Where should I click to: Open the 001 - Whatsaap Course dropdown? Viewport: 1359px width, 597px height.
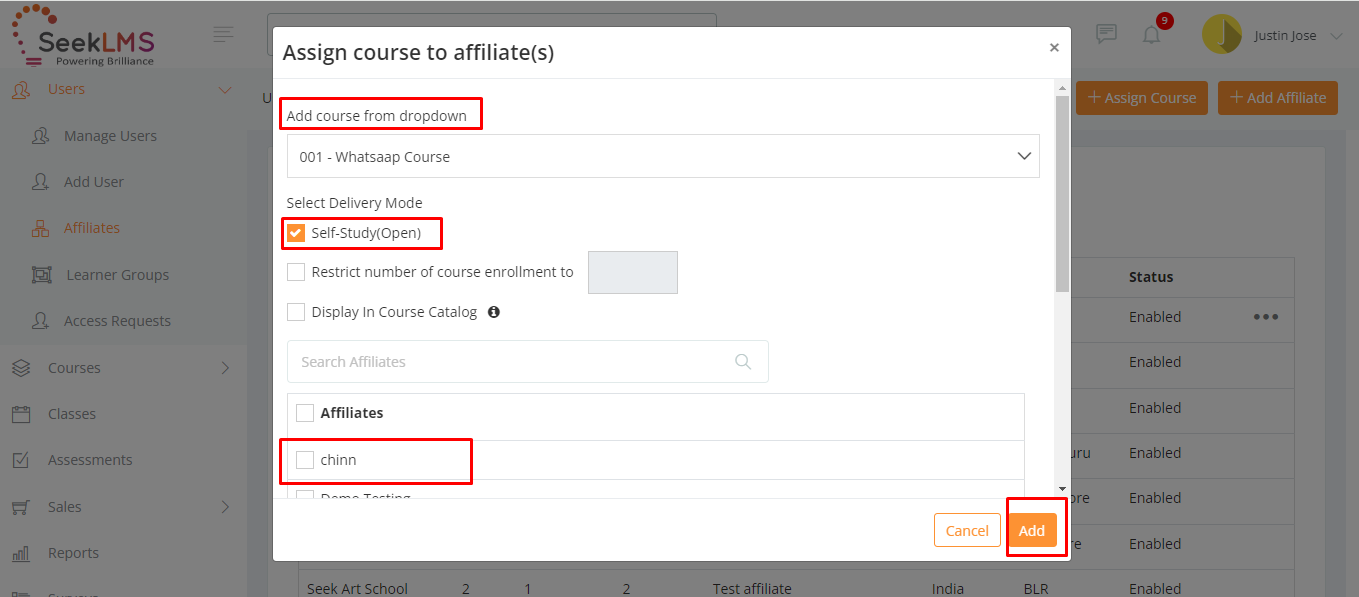[x=663, y=157]
